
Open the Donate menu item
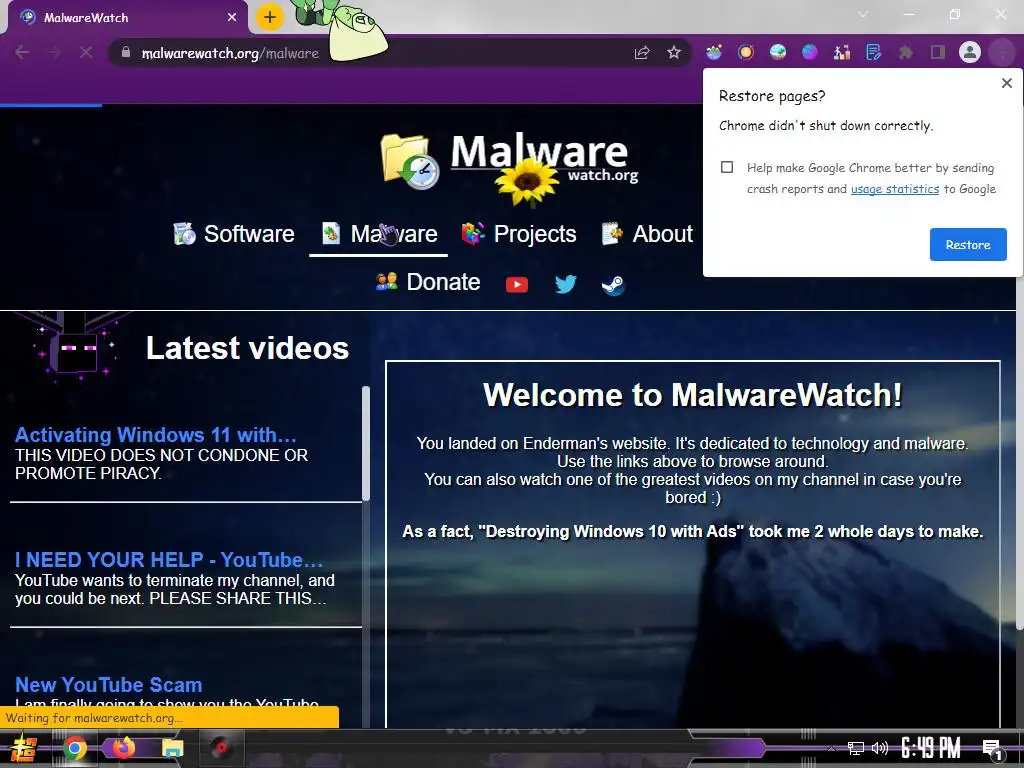[x=428, y=282]
